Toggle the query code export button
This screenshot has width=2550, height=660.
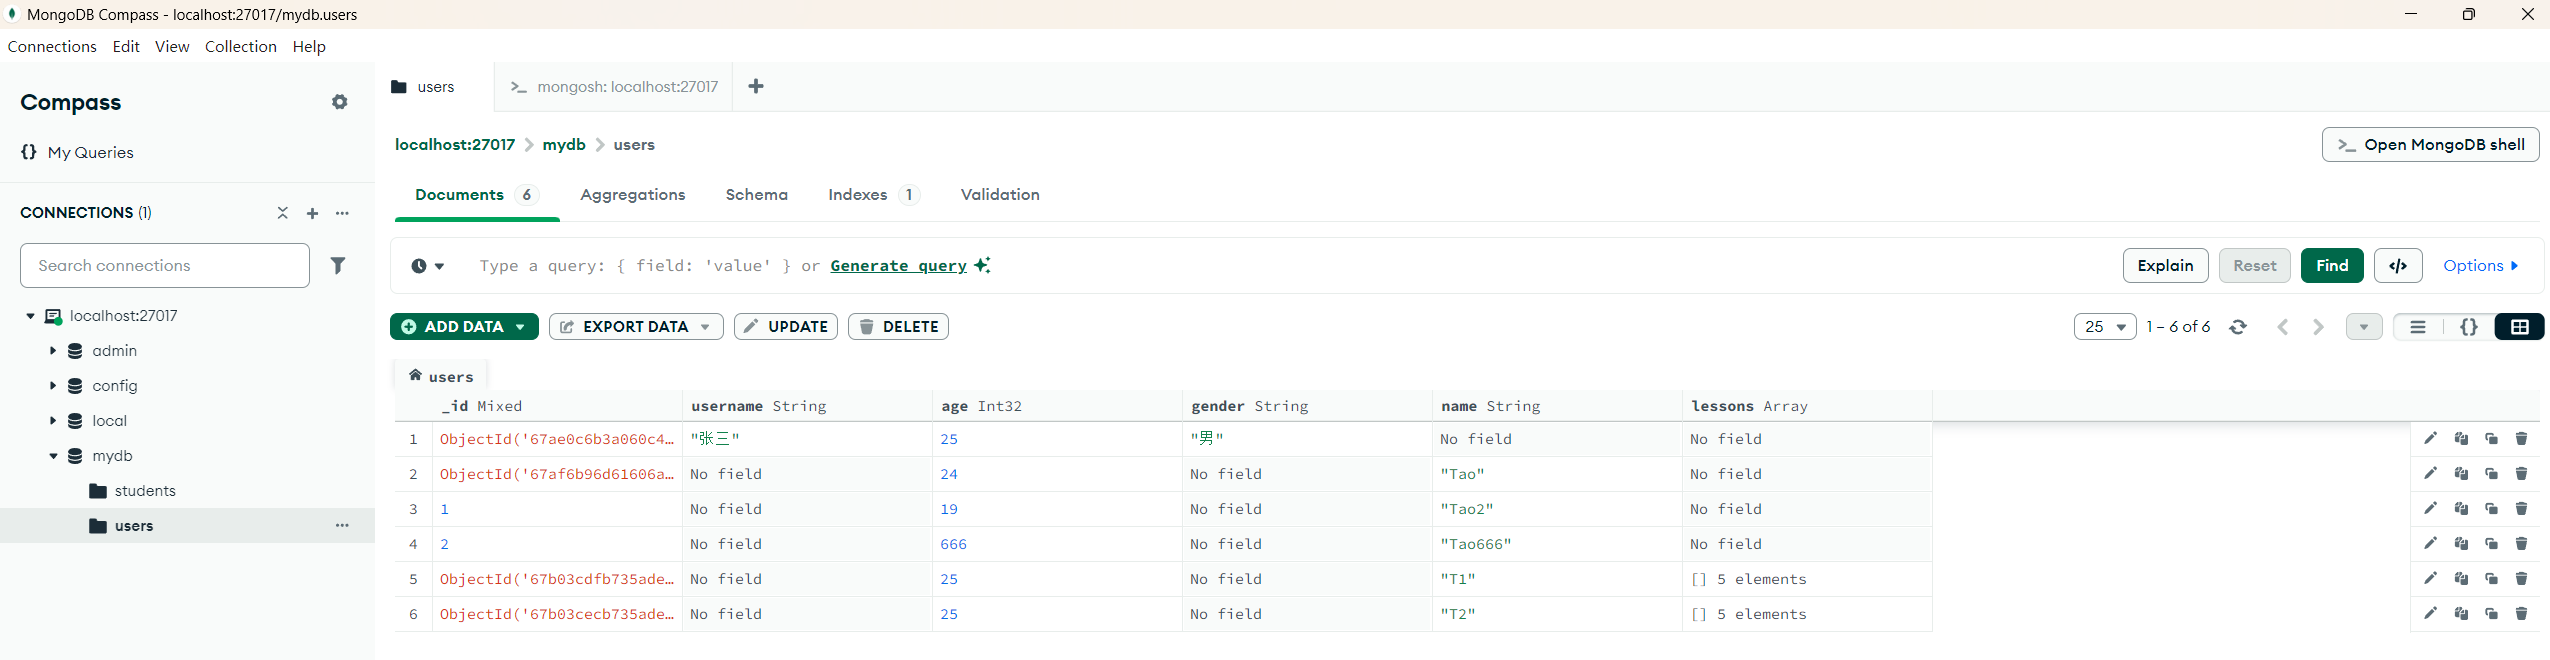[x=2397, y=265]
